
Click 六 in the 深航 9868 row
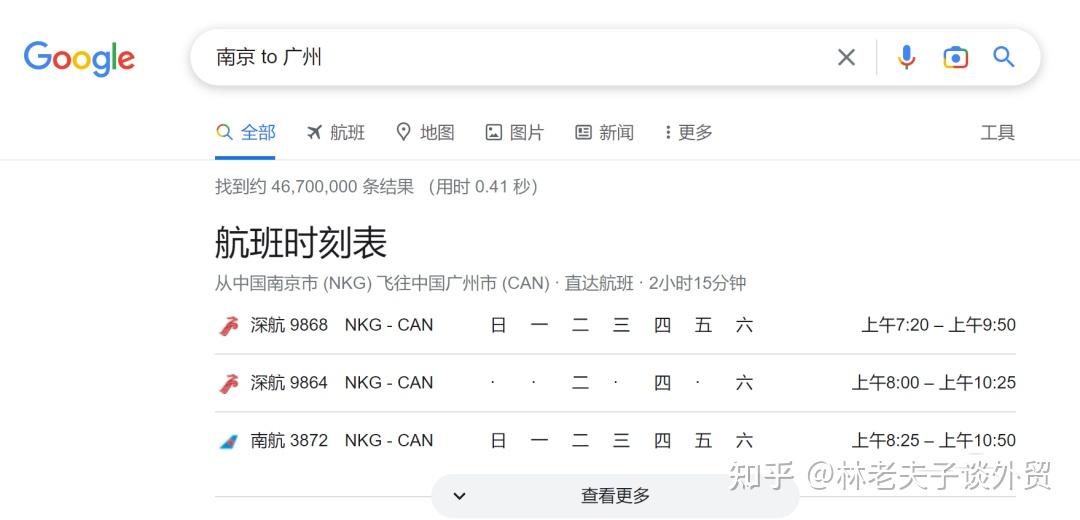(x=744, y=325)
